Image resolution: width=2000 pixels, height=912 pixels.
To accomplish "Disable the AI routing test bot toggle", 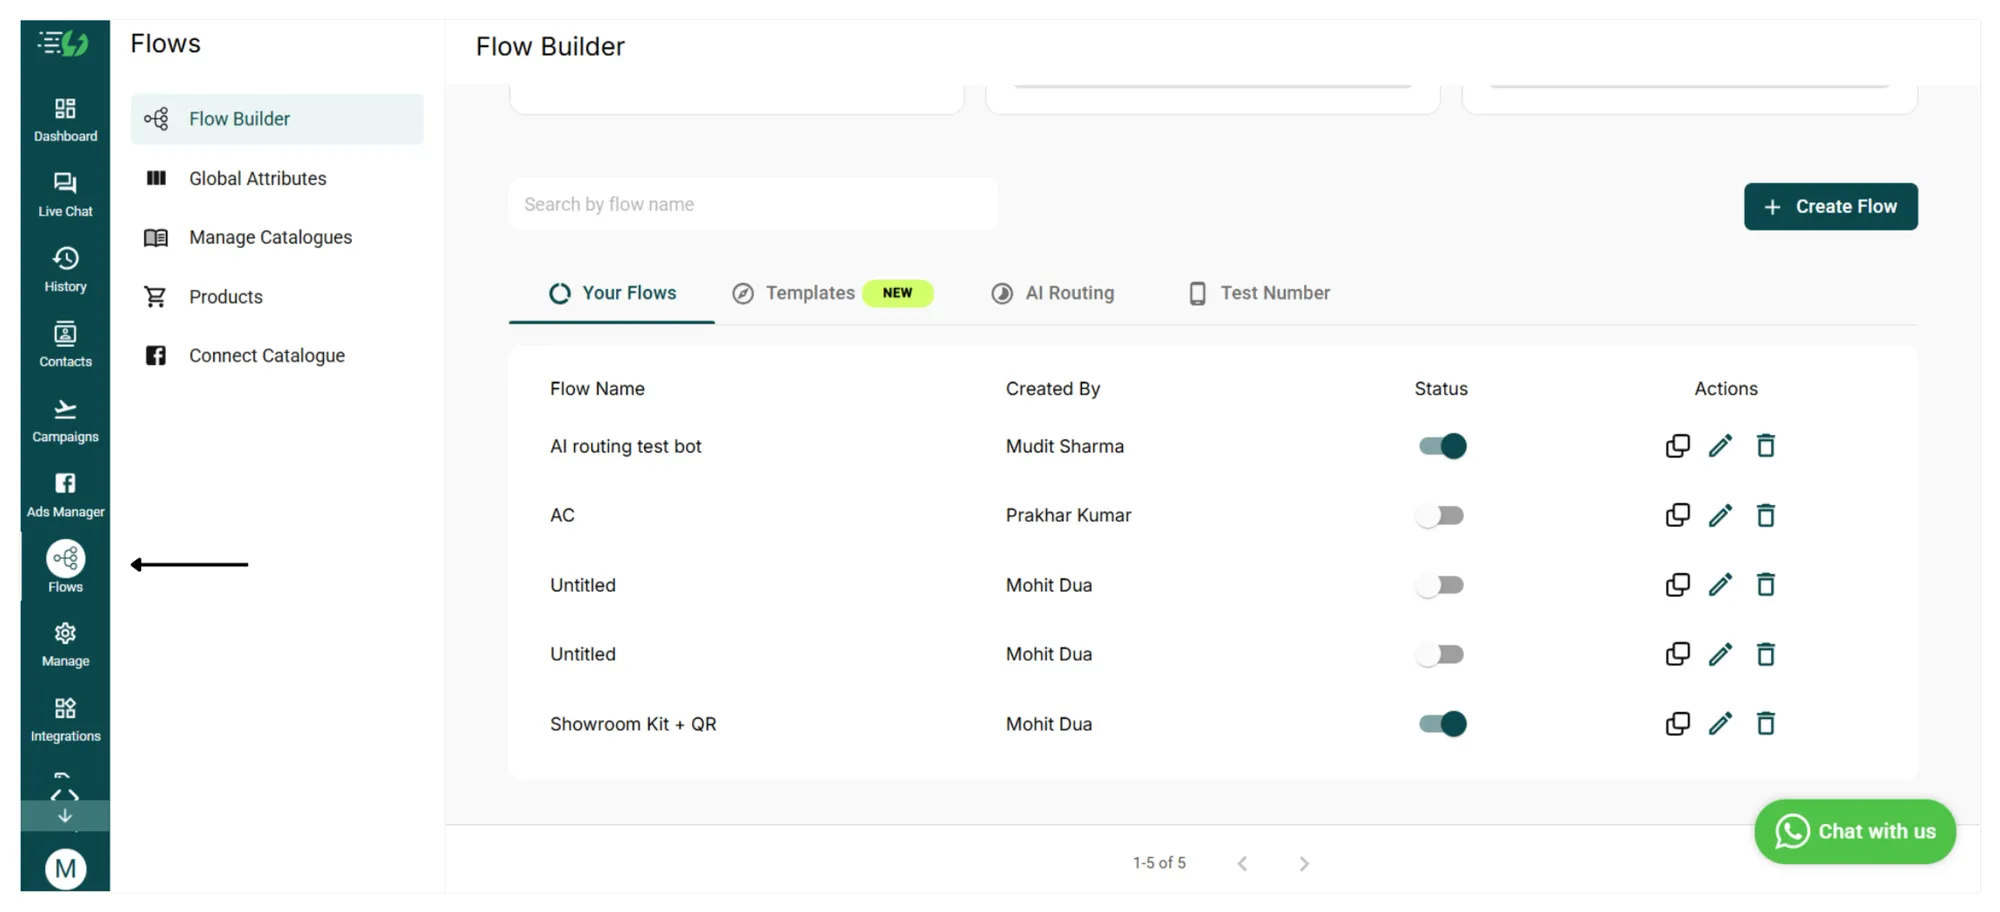I will click(x=1442, y=446).
